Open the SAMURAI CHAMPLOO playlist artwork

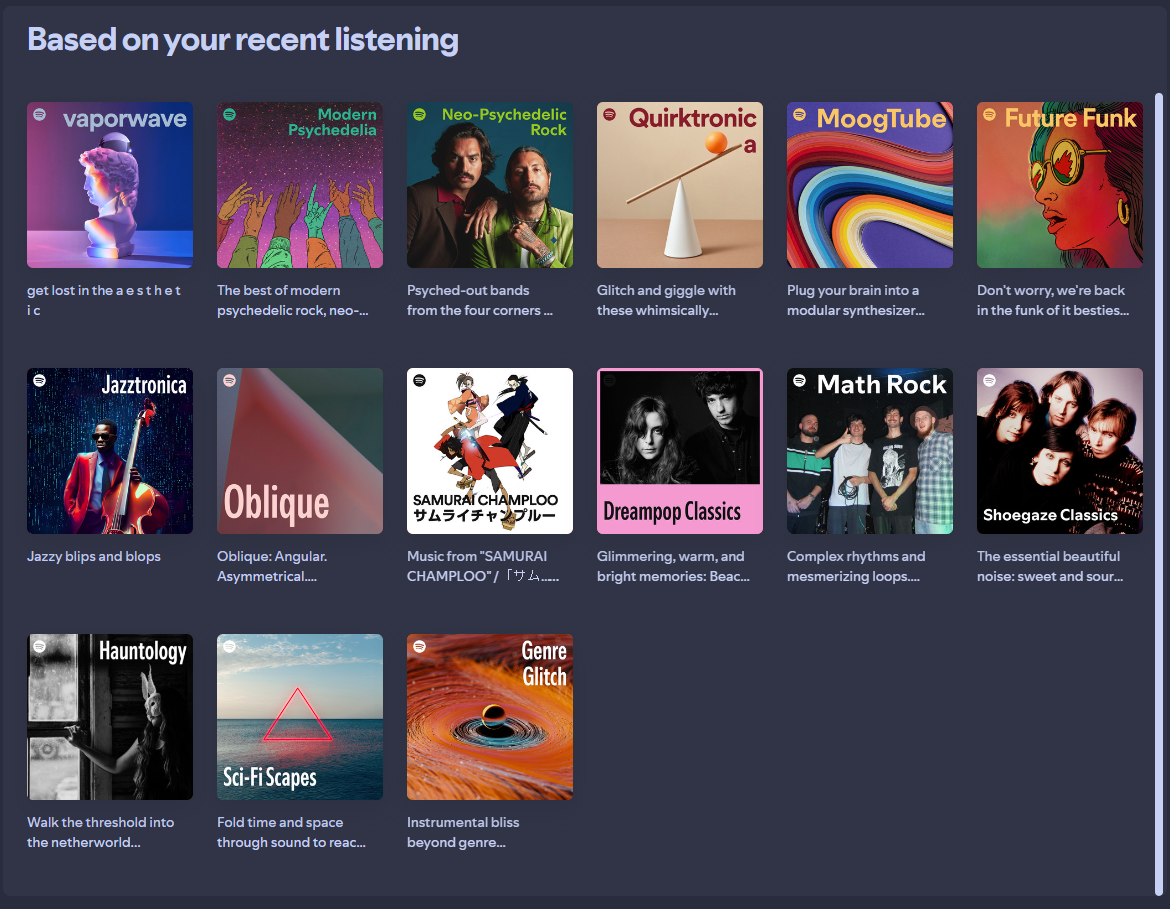point(490,451)
